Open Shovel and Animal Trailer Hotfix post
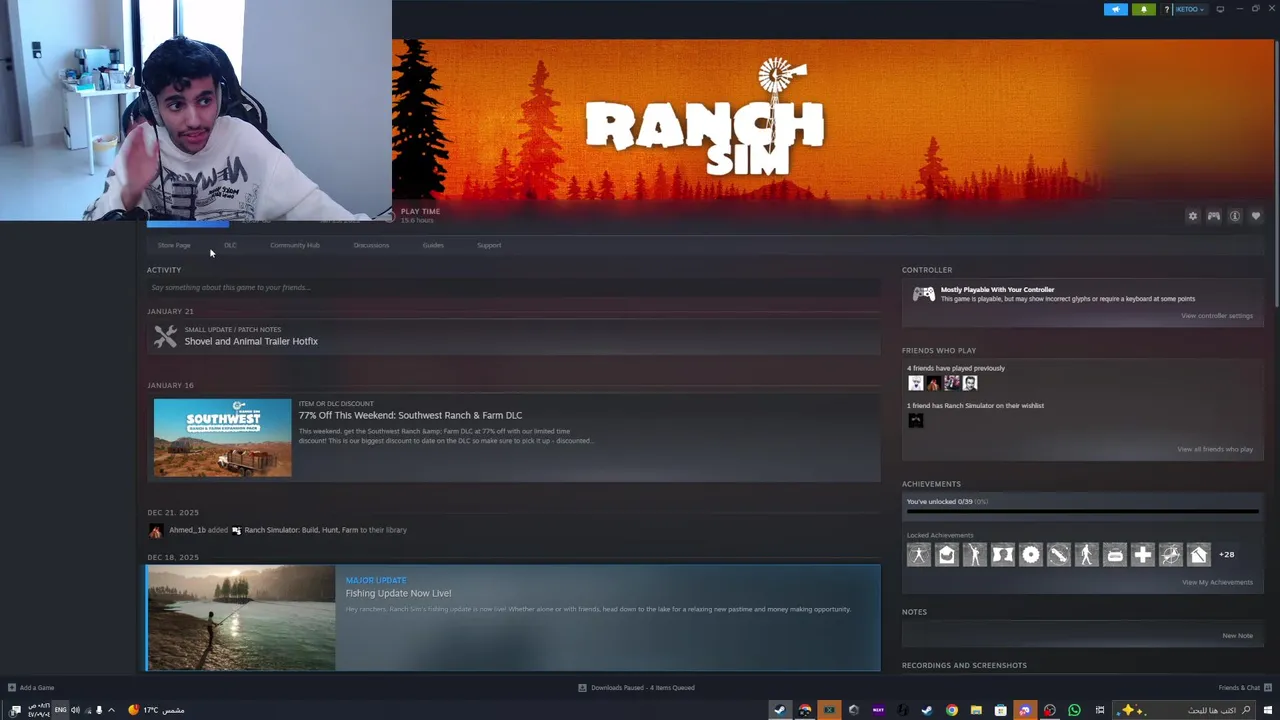Image resolution: width=1280 pixels, height=720 pixels. click(x=251, y=341)
